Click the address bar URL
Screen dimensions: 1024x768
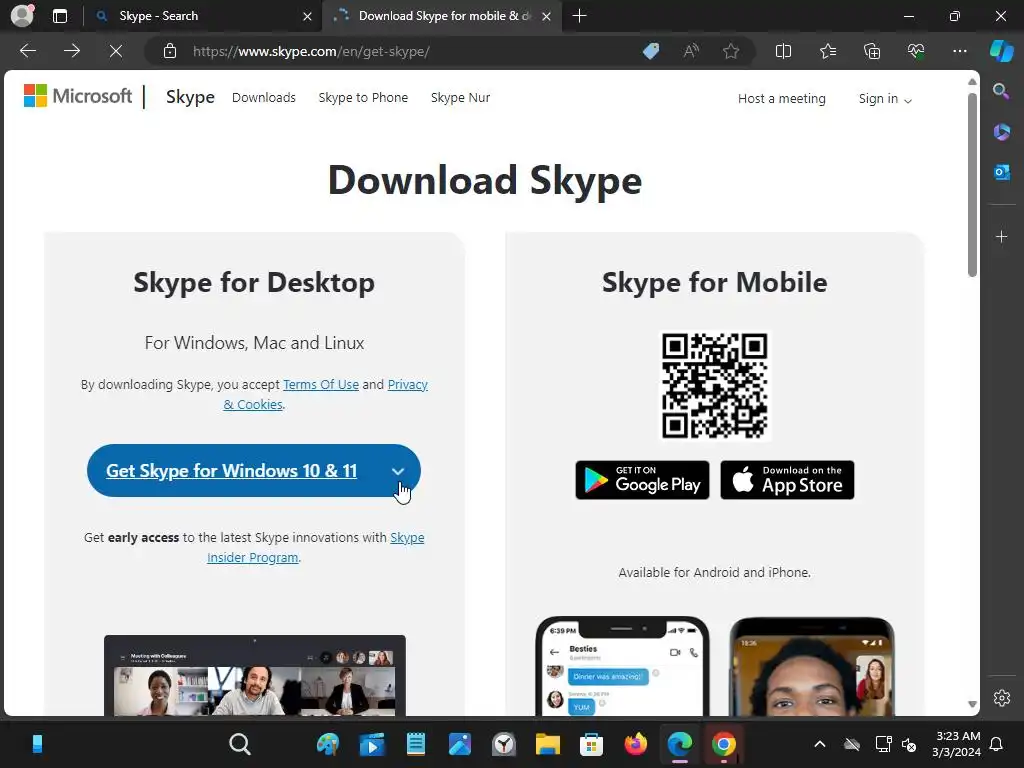point(312,51)
